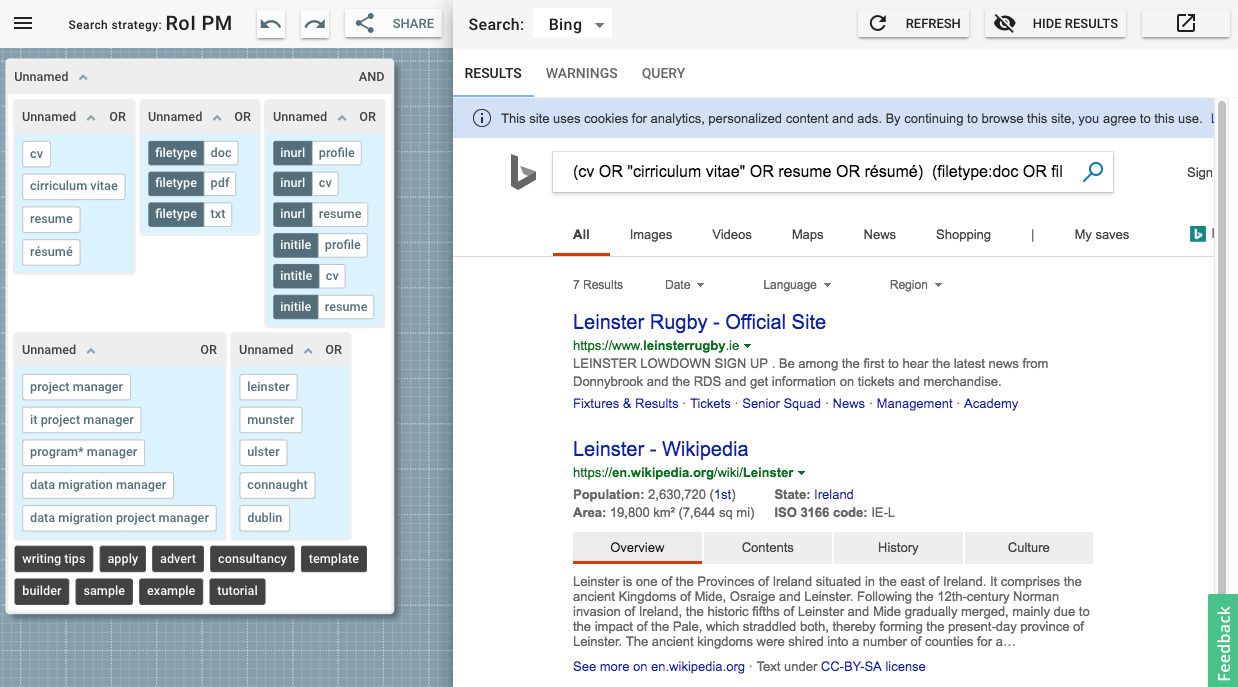Select the intitle resume chip
This screenshot has height=687, width=1238.
[x=323, y=307]
